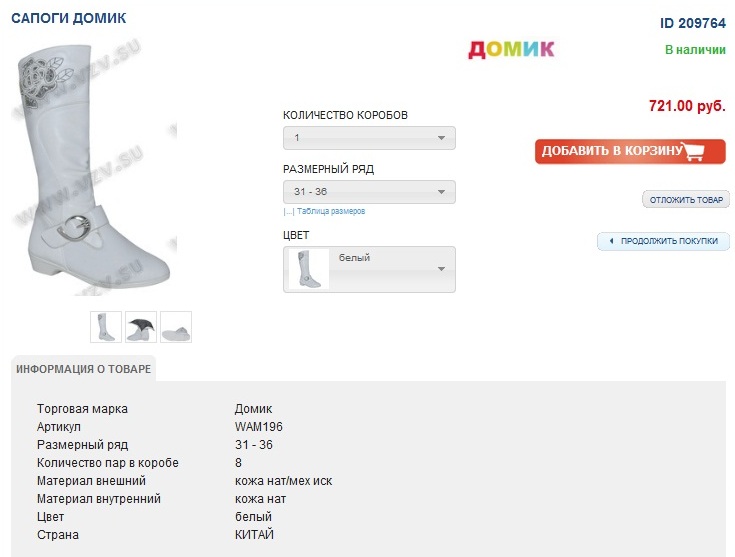The width and height of the screenshot is (735, 557).
Task: Click the shopping cart icon
Action: click(x=694, y=151)
